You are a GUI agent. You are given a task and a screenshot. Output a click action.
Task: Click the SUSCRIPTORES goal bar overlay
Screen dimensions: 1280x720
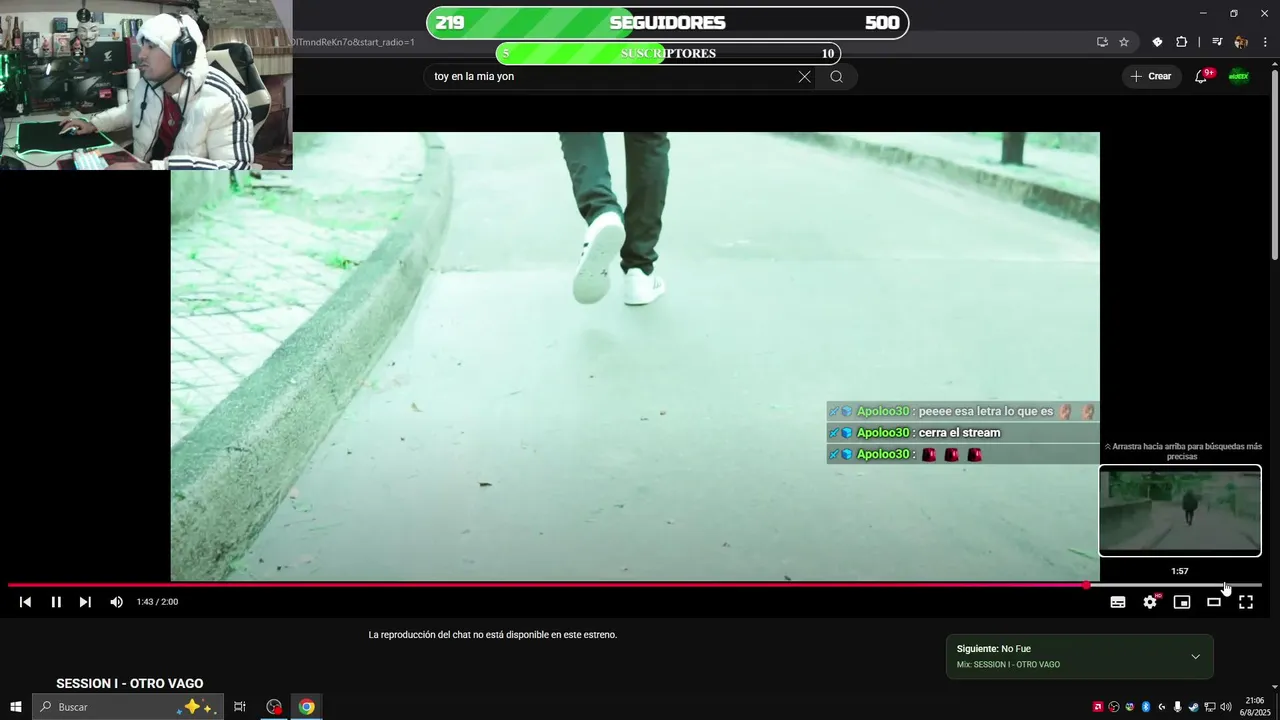[x=667, y=53]
